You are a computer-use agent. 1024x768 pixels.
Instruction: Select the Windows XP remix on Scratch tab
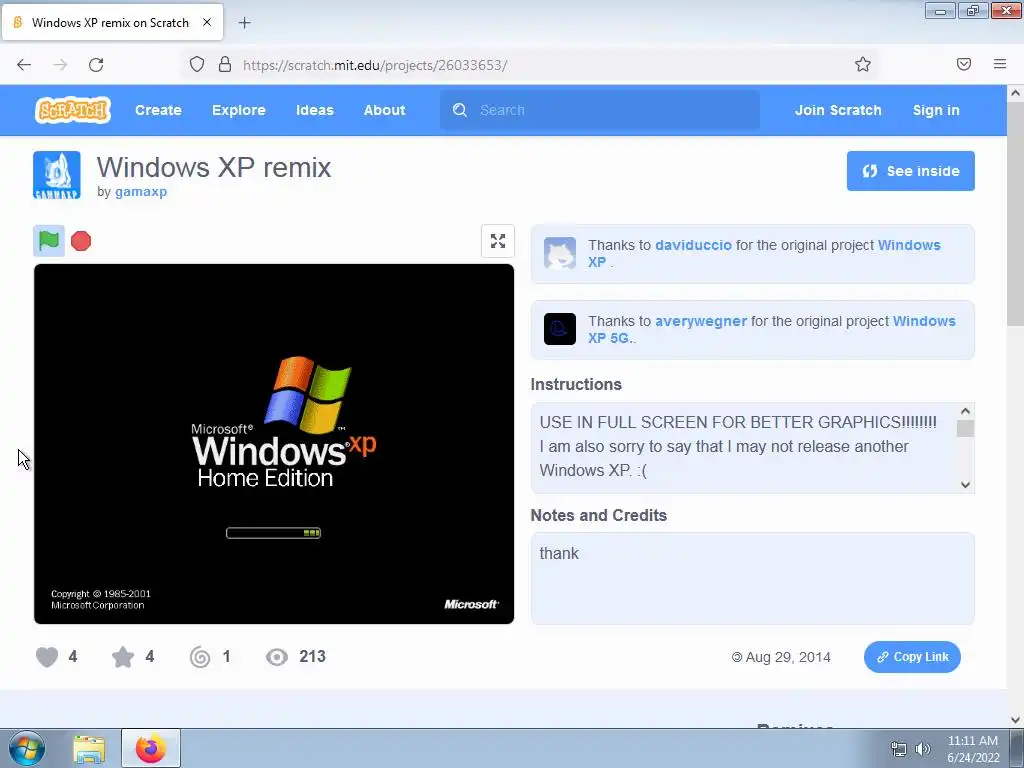point(112,22)
